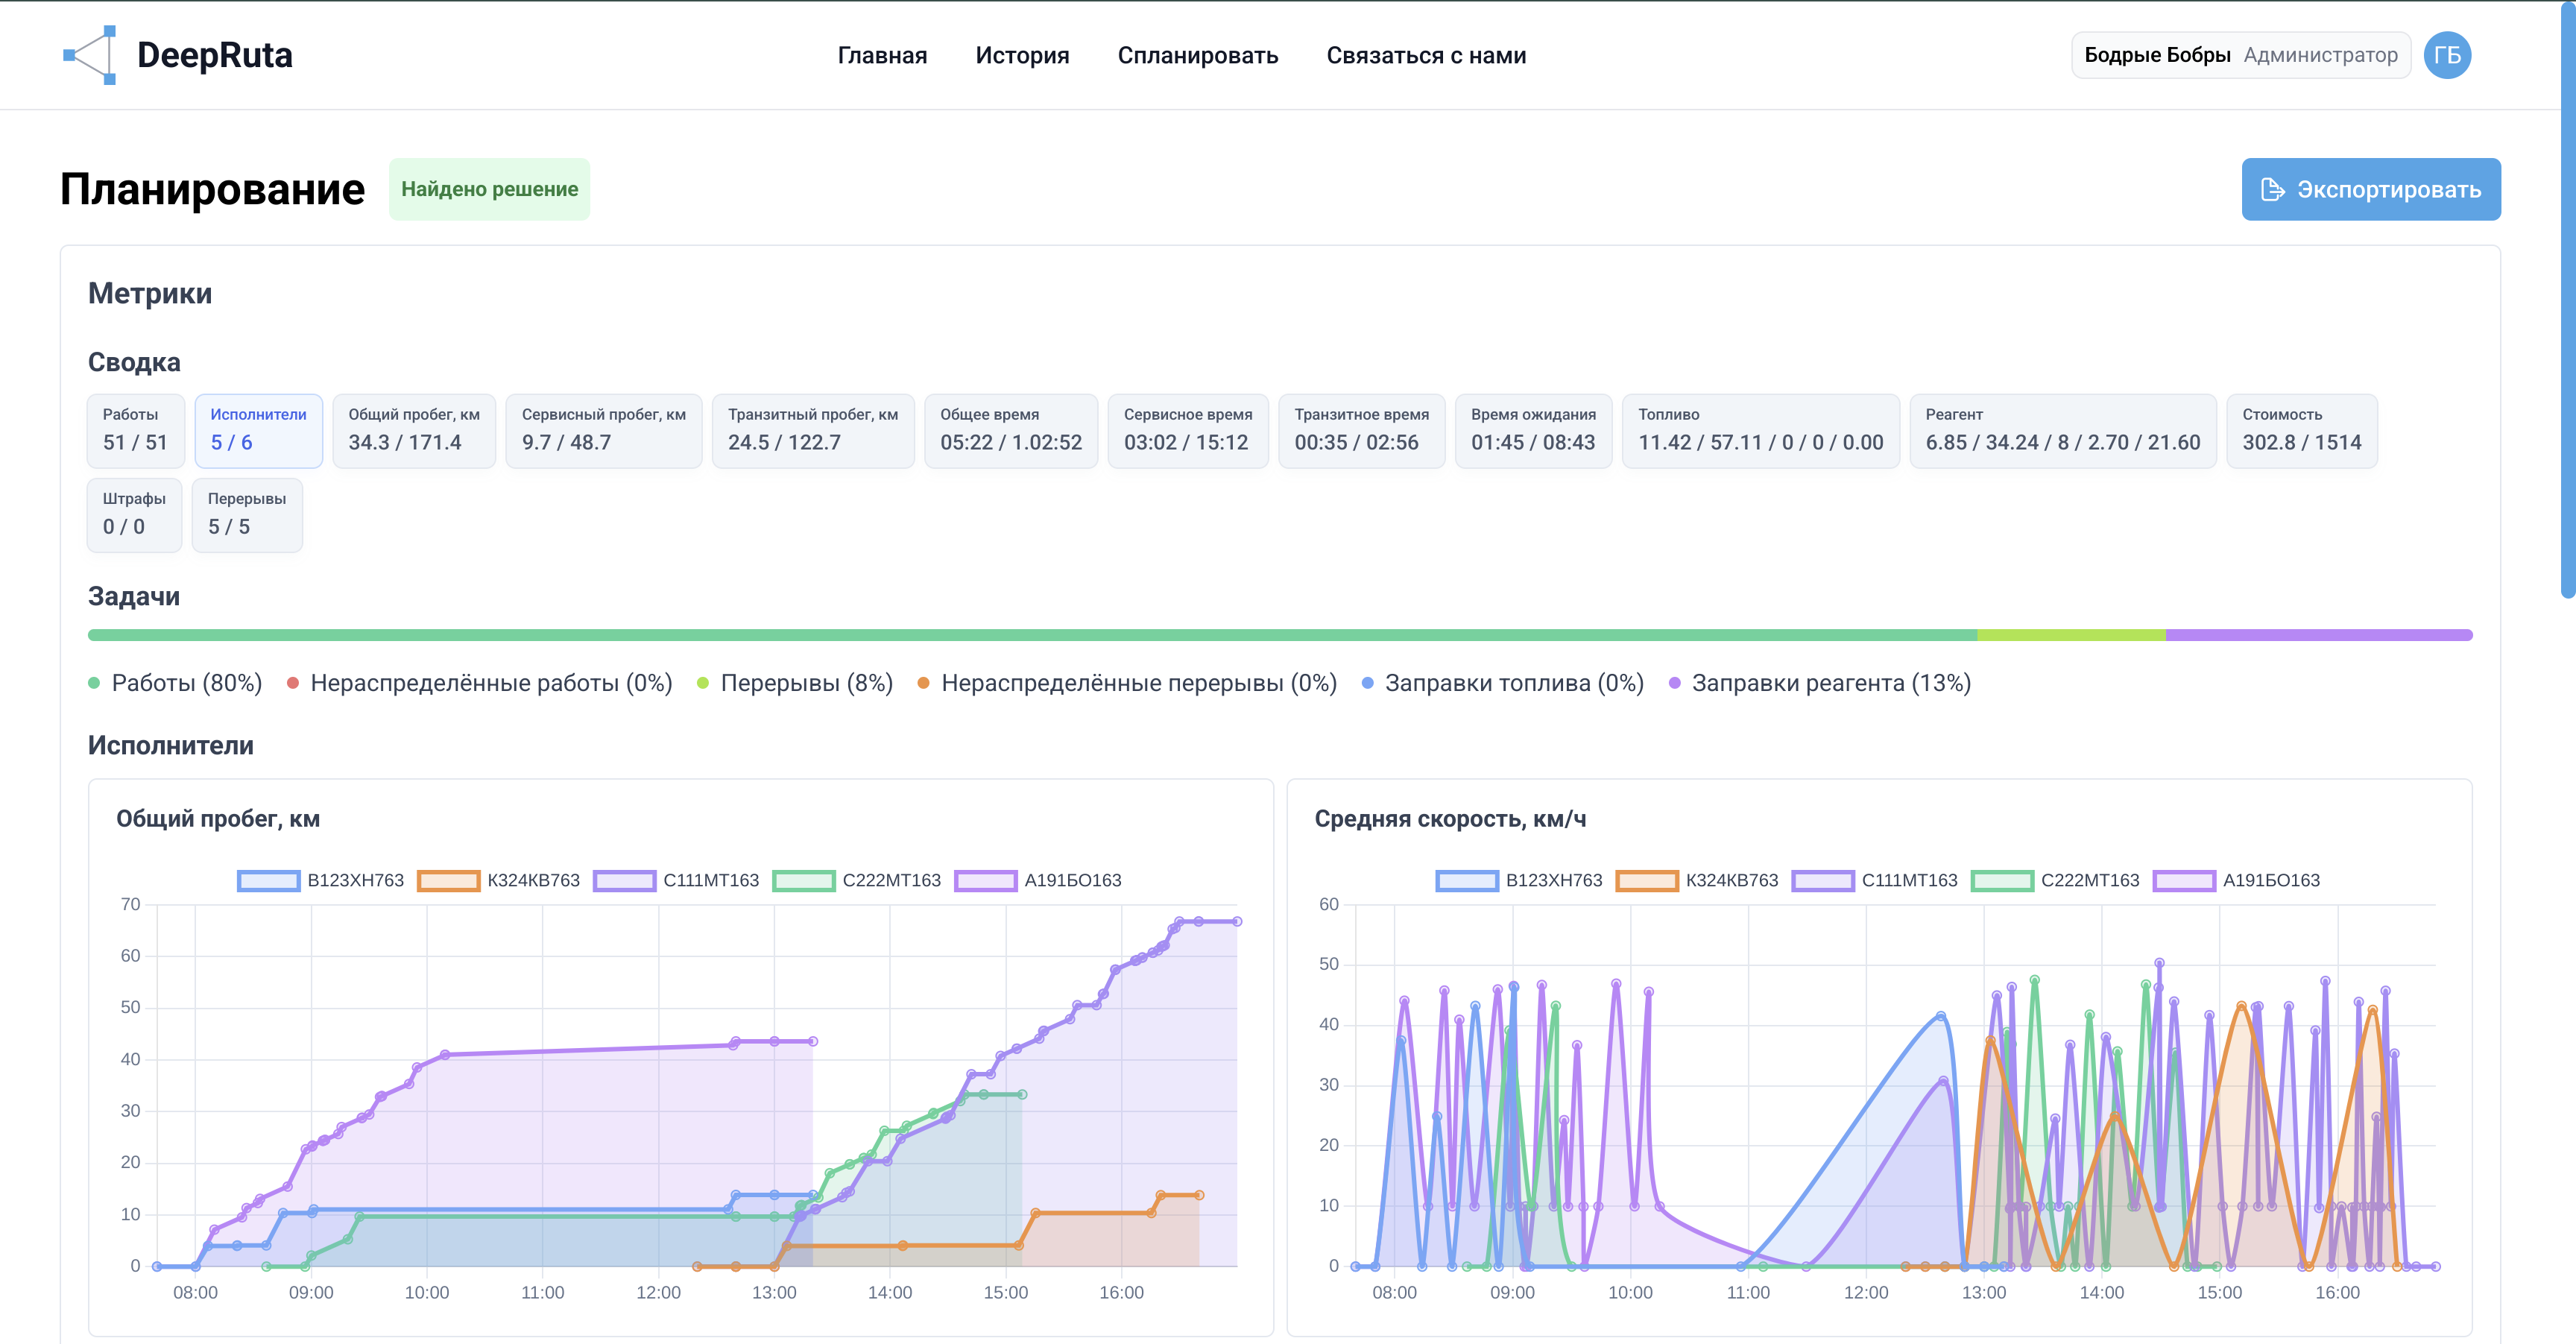Select the Общий пробег 34.3 / 171.4 card
The width and height of the screenshot is (2576, 1344).
pyautogui.click(x=414, y=430)
